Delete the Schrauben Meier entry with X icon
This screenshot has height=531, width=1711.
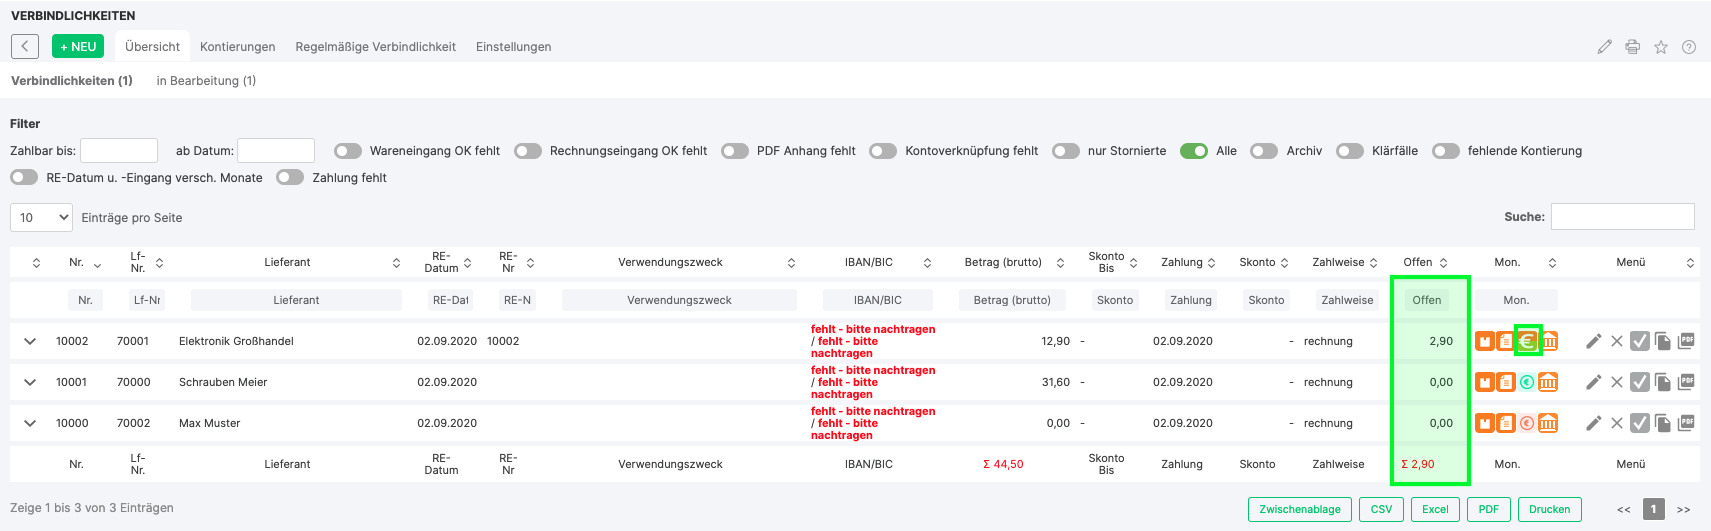[1617, 382]
